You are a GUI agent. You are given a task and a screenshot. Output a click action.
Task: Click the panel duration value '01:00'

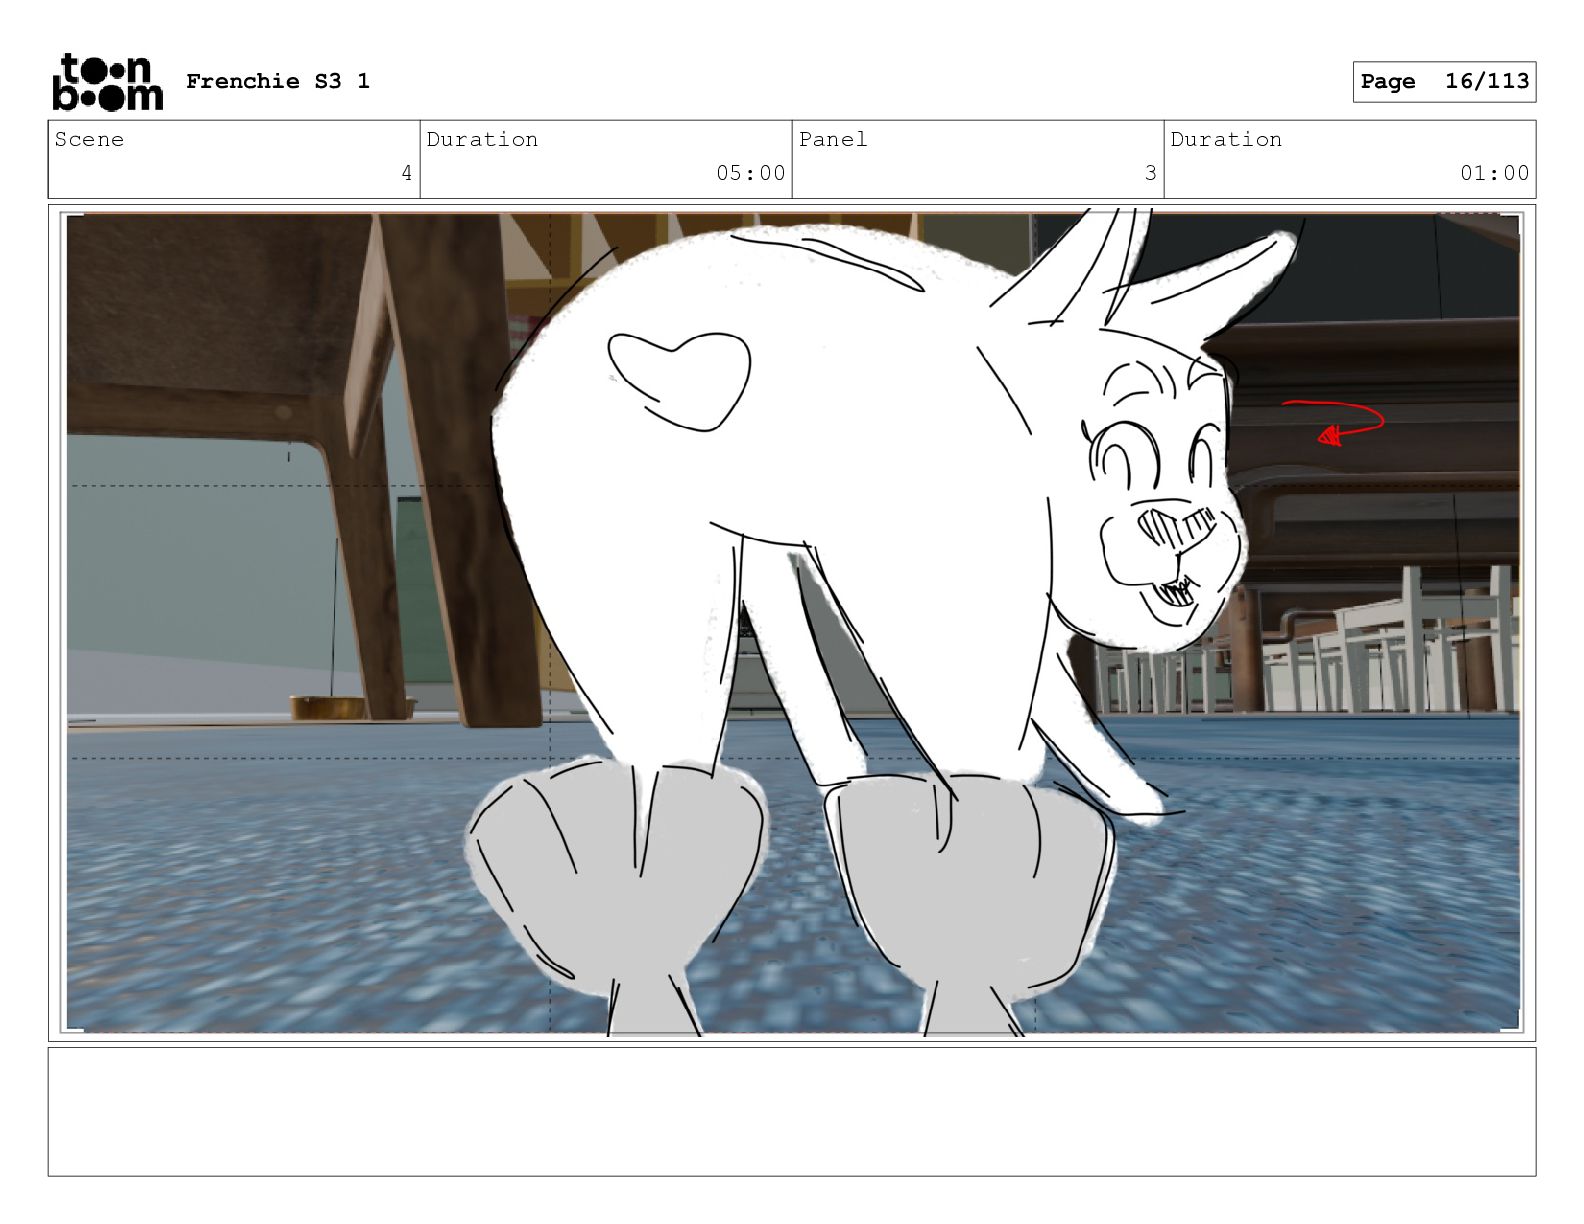(x=1494, y=173)
